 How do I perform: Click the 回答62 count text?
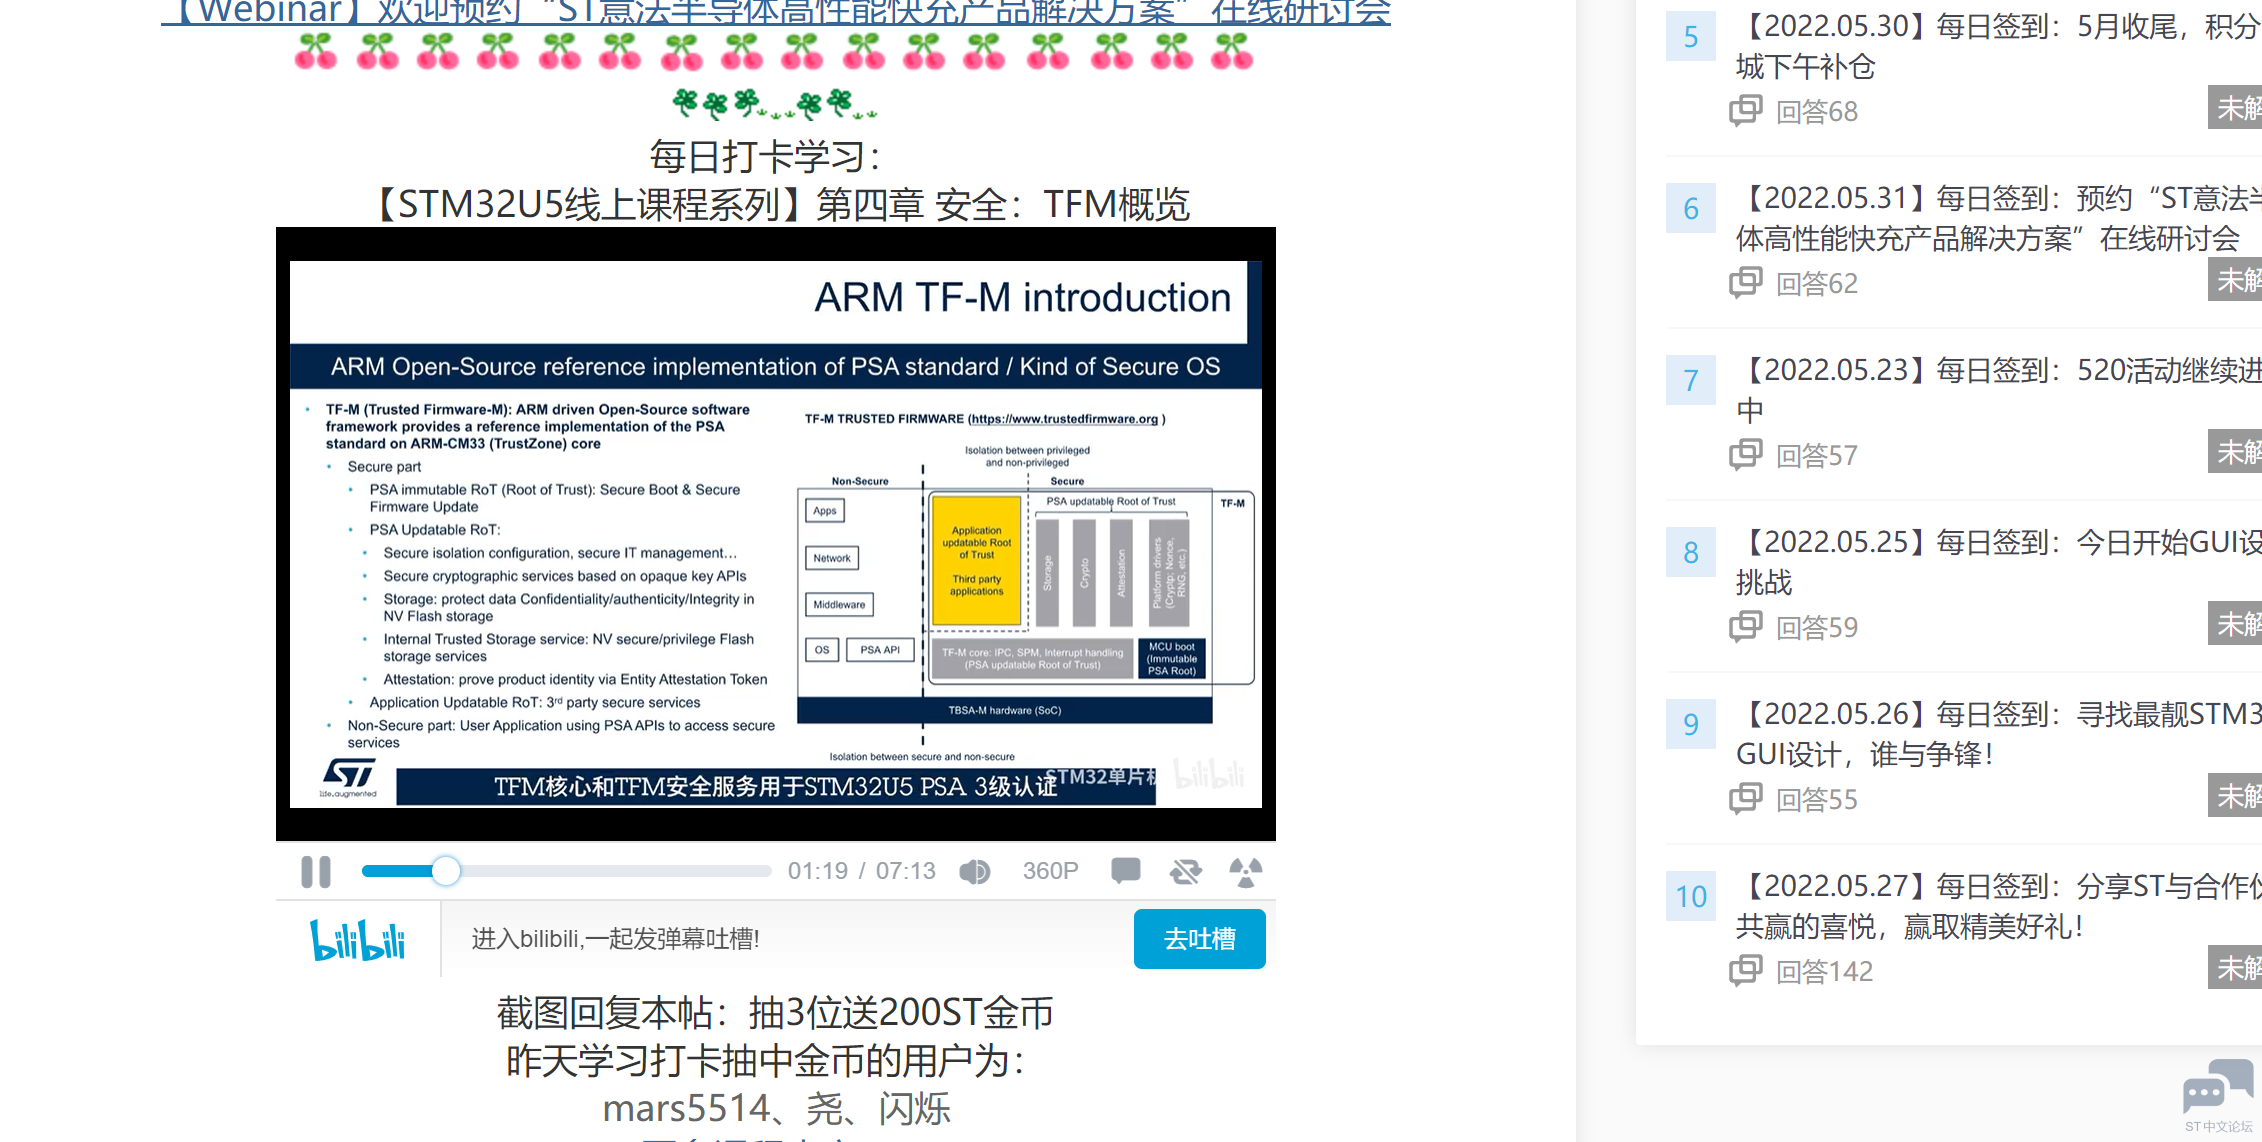pyautogui.click(x=1817, y=284)
